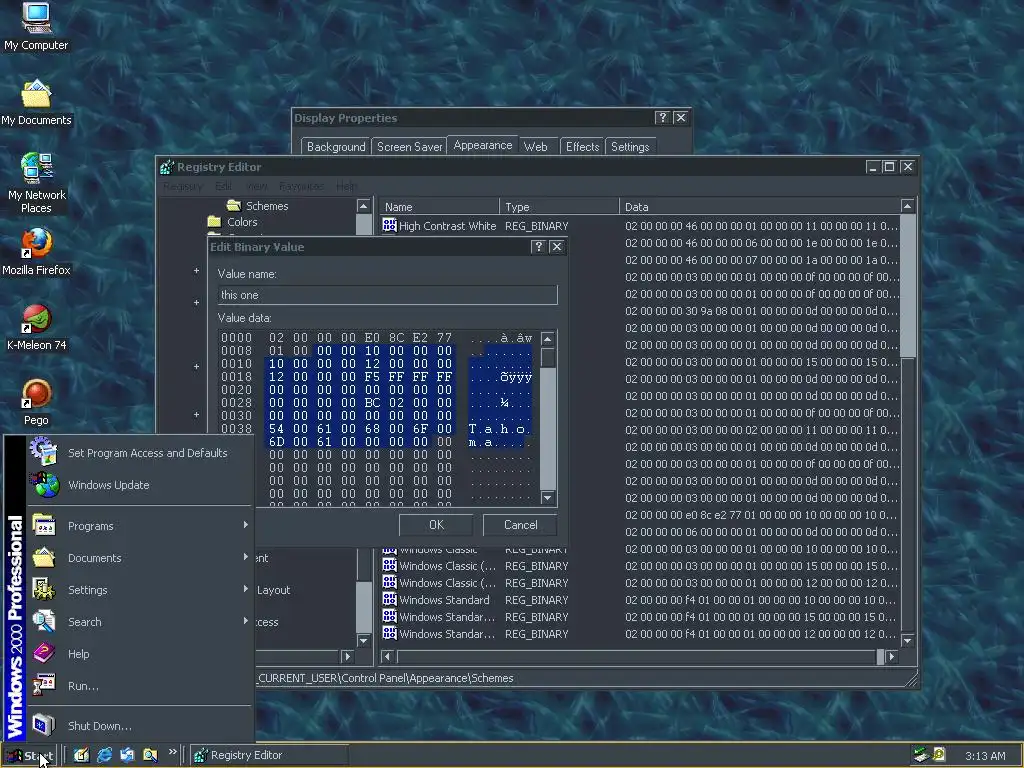Click the folder search quick launch icon

[150, 755]
